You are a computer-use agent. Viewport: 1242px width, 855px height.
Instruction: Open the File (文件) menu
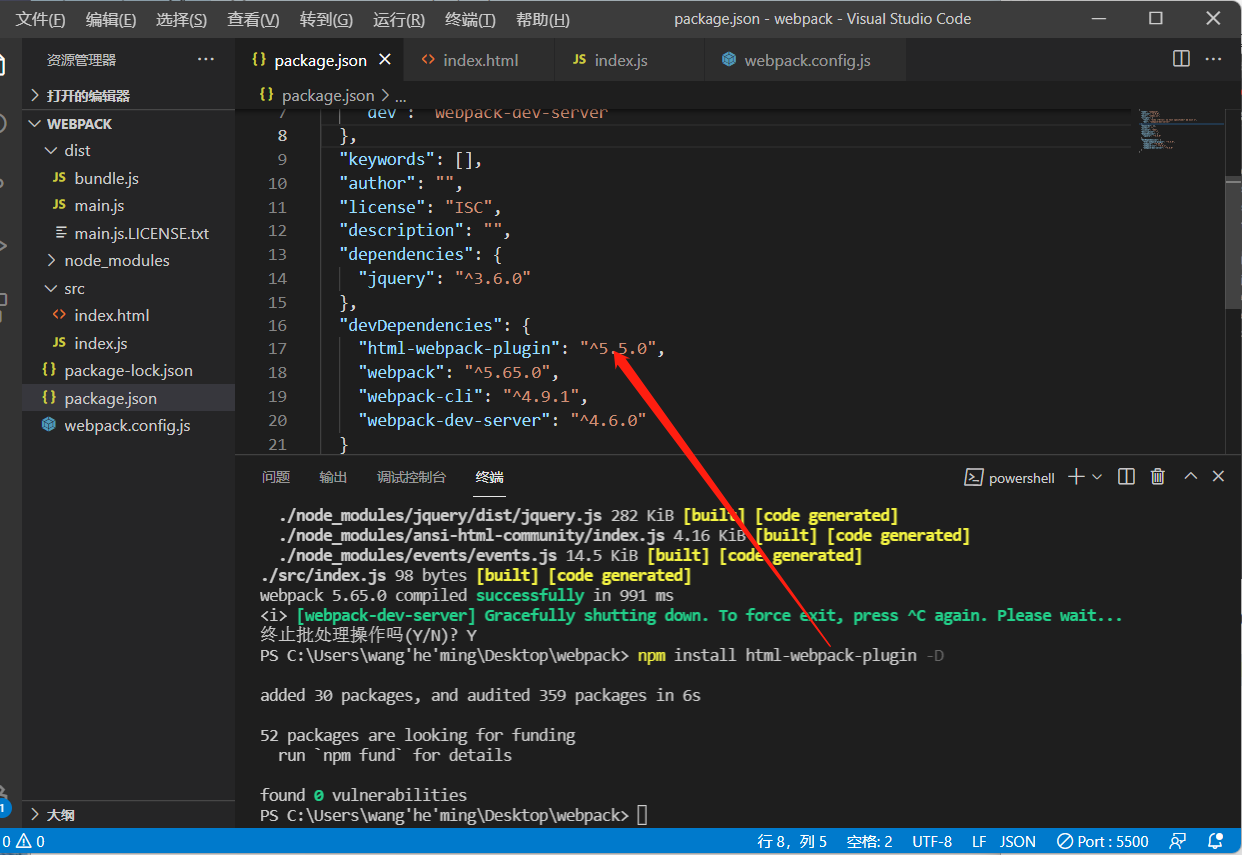coord(41,20)
